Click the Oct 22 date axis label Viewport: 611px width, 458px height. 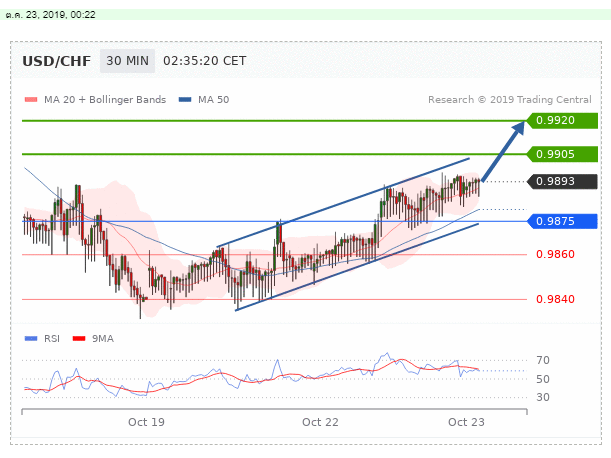[x=320, y=422]
